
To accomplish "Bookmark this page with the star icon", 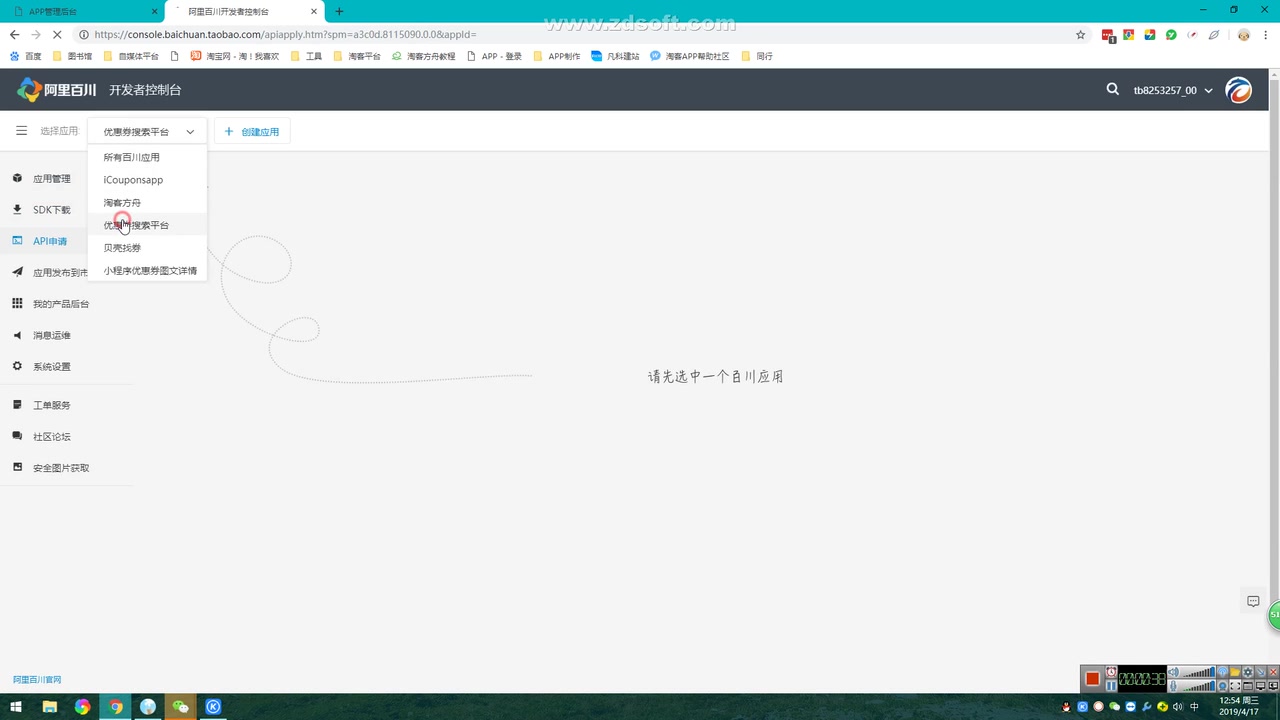I will coord(1080,34).
